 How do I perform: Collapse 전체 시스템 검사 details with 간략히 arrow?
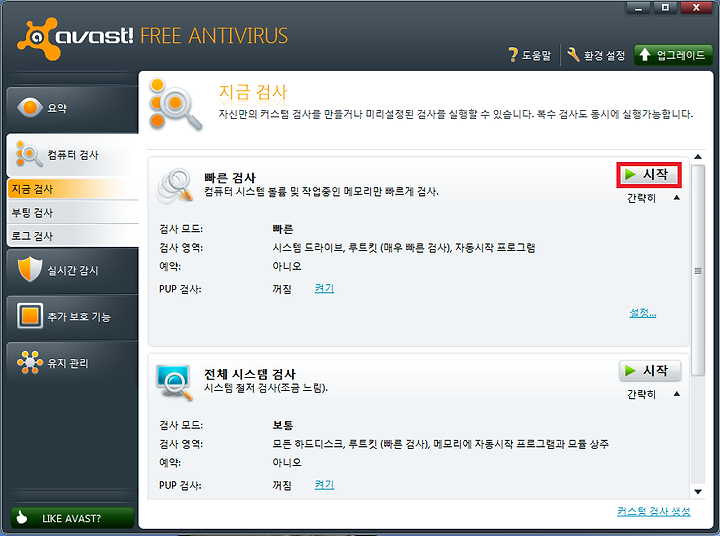[x=676, y=394]
